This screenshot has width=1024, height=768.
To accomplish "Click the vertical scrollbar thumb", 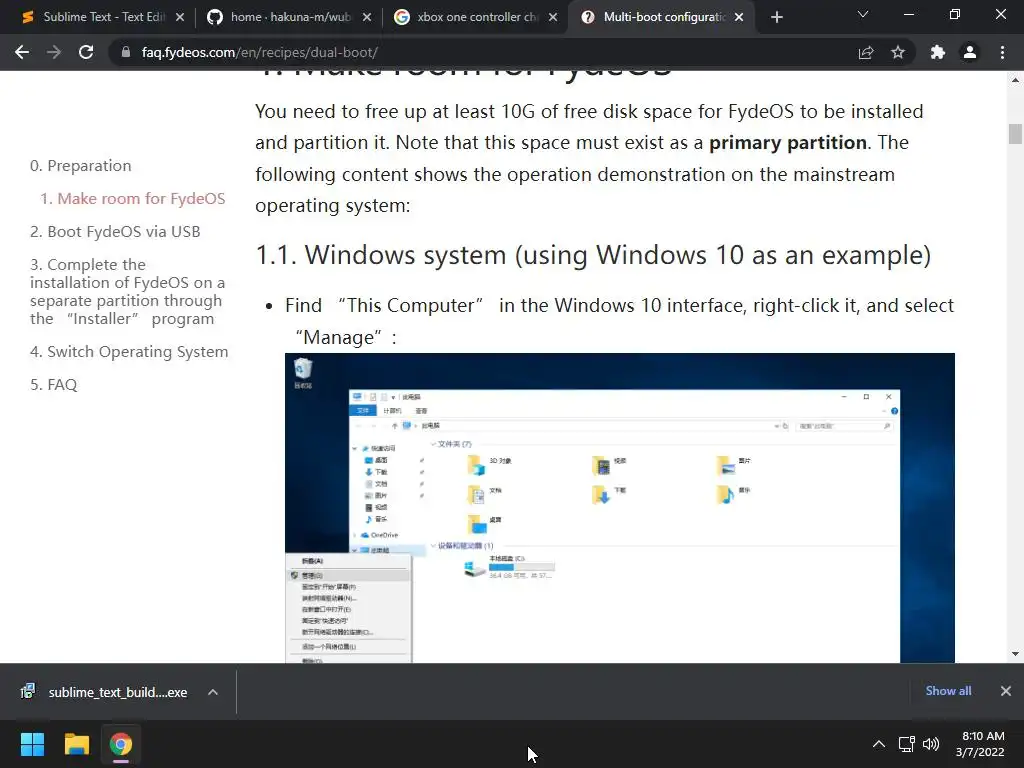I will click(x=1015, y=134).
